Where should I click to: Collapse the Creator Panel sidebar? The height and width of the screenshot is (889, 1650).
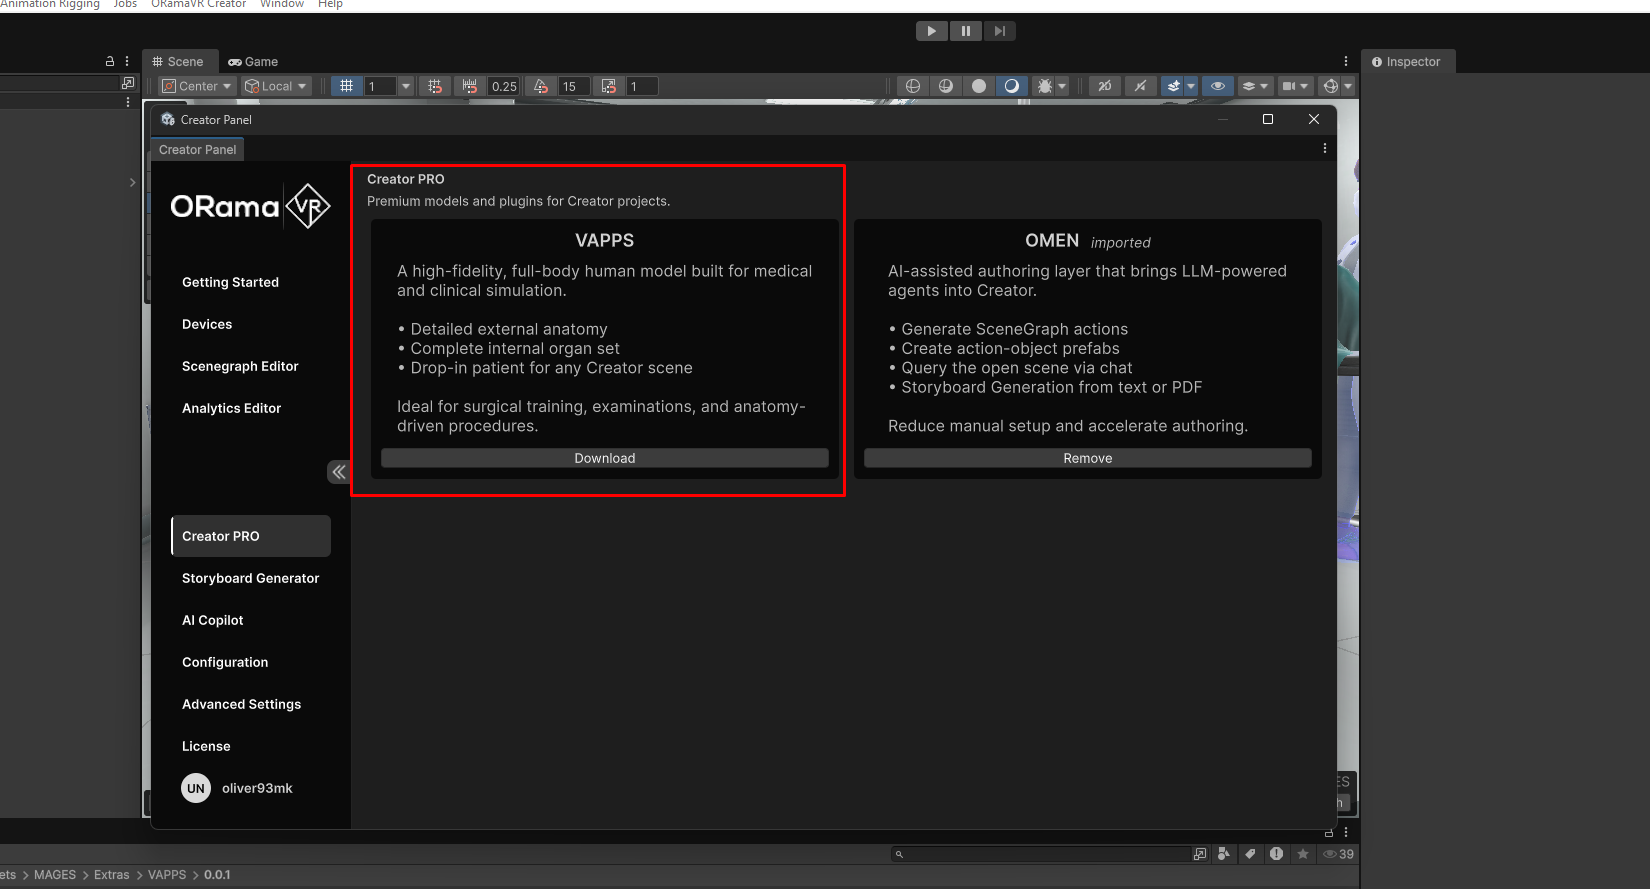[x=339, y=472]
